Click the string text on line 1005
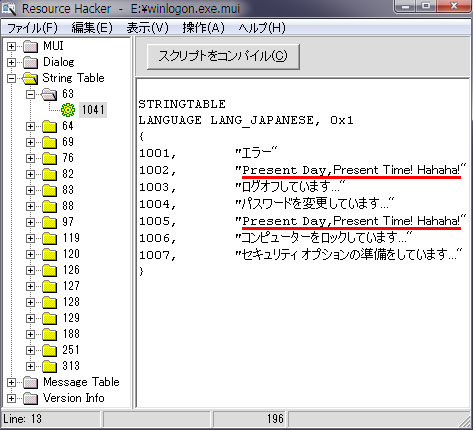The height and width of the screenshot is (430, 473). click(351, 221)
